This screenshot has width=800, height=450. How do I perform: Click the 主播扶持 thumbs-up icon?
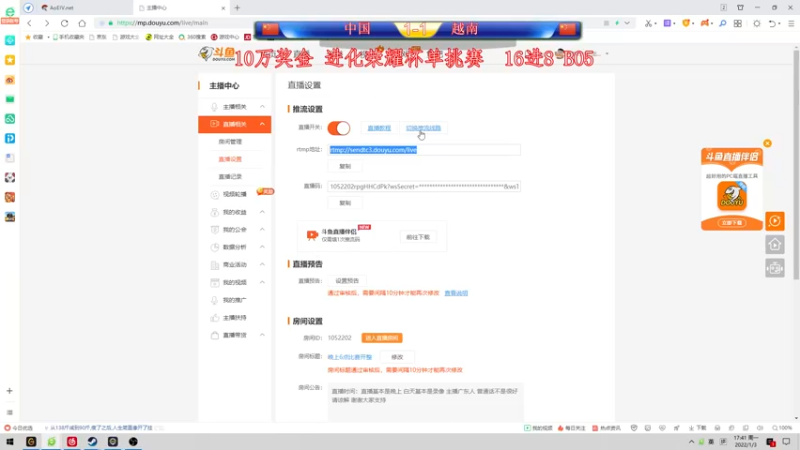[x=215, y=317]
